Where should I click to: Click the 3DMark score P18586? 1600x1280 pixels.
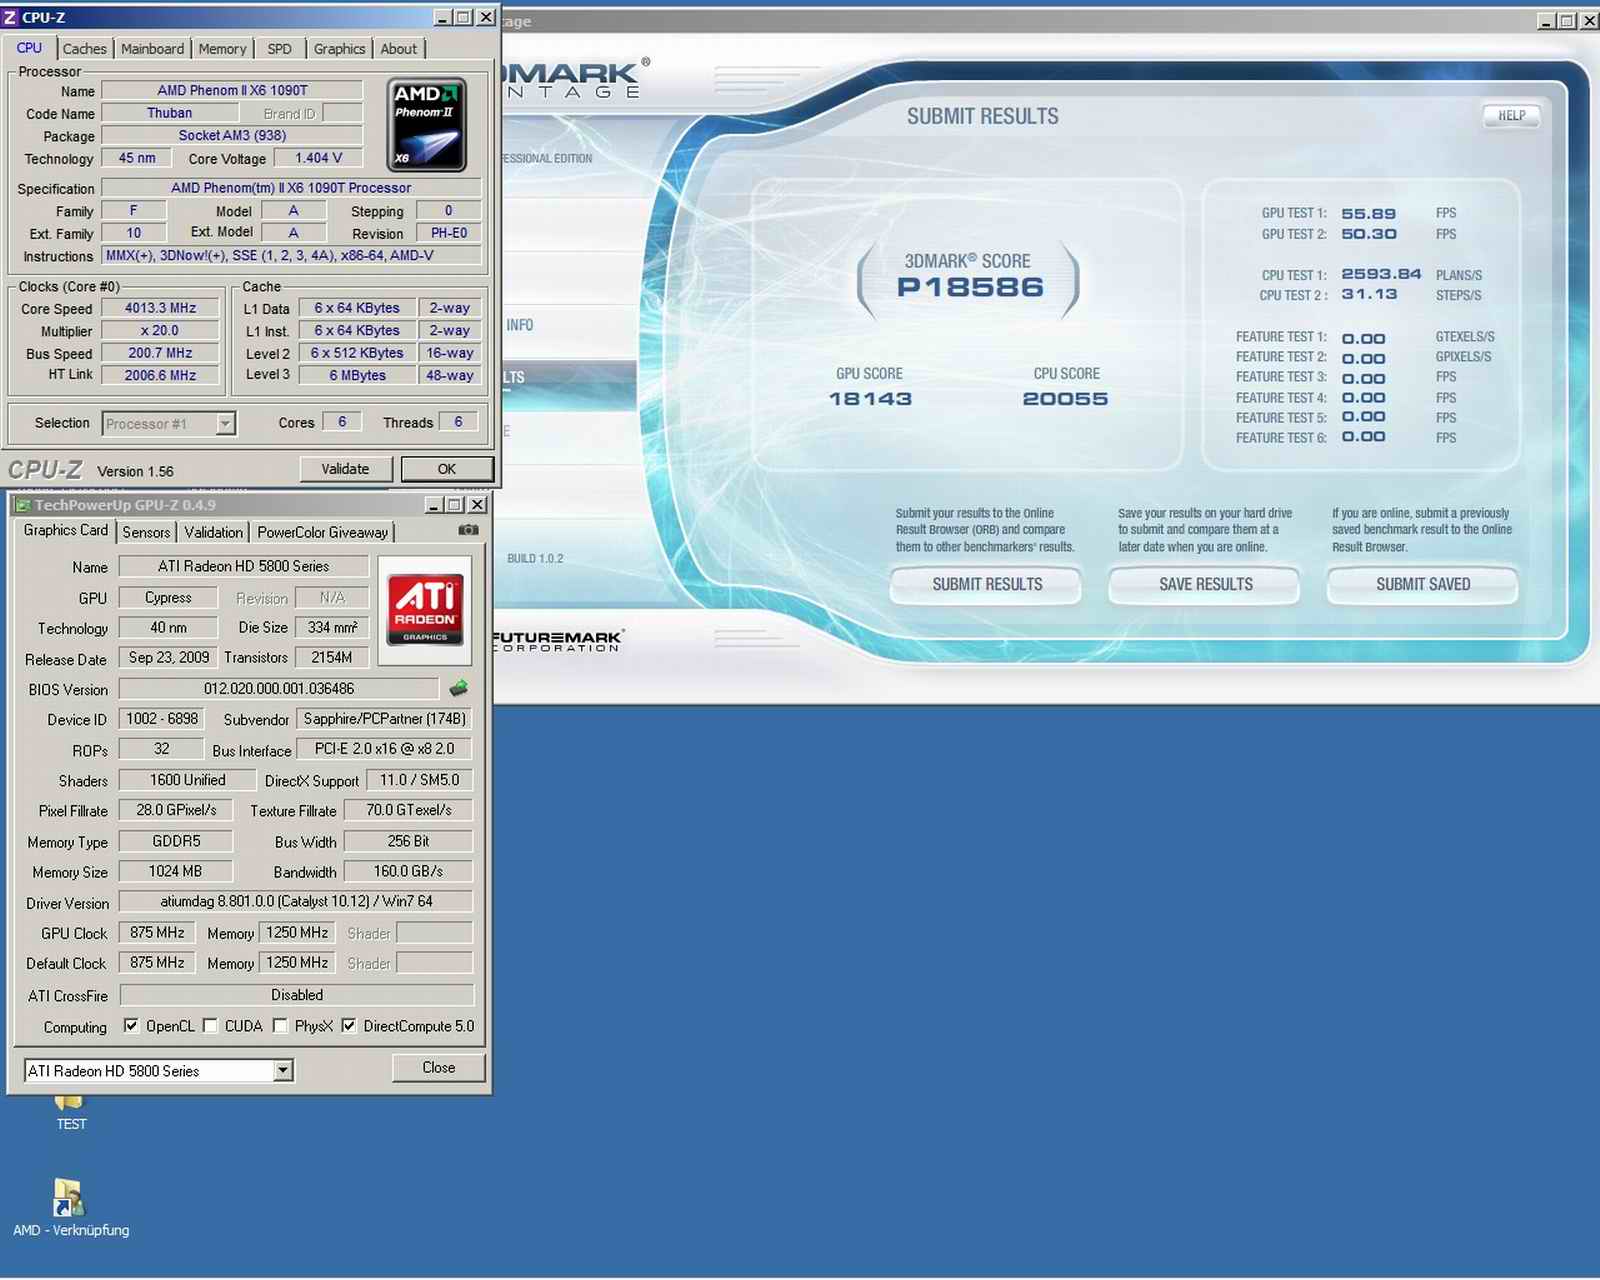point(970,288)
